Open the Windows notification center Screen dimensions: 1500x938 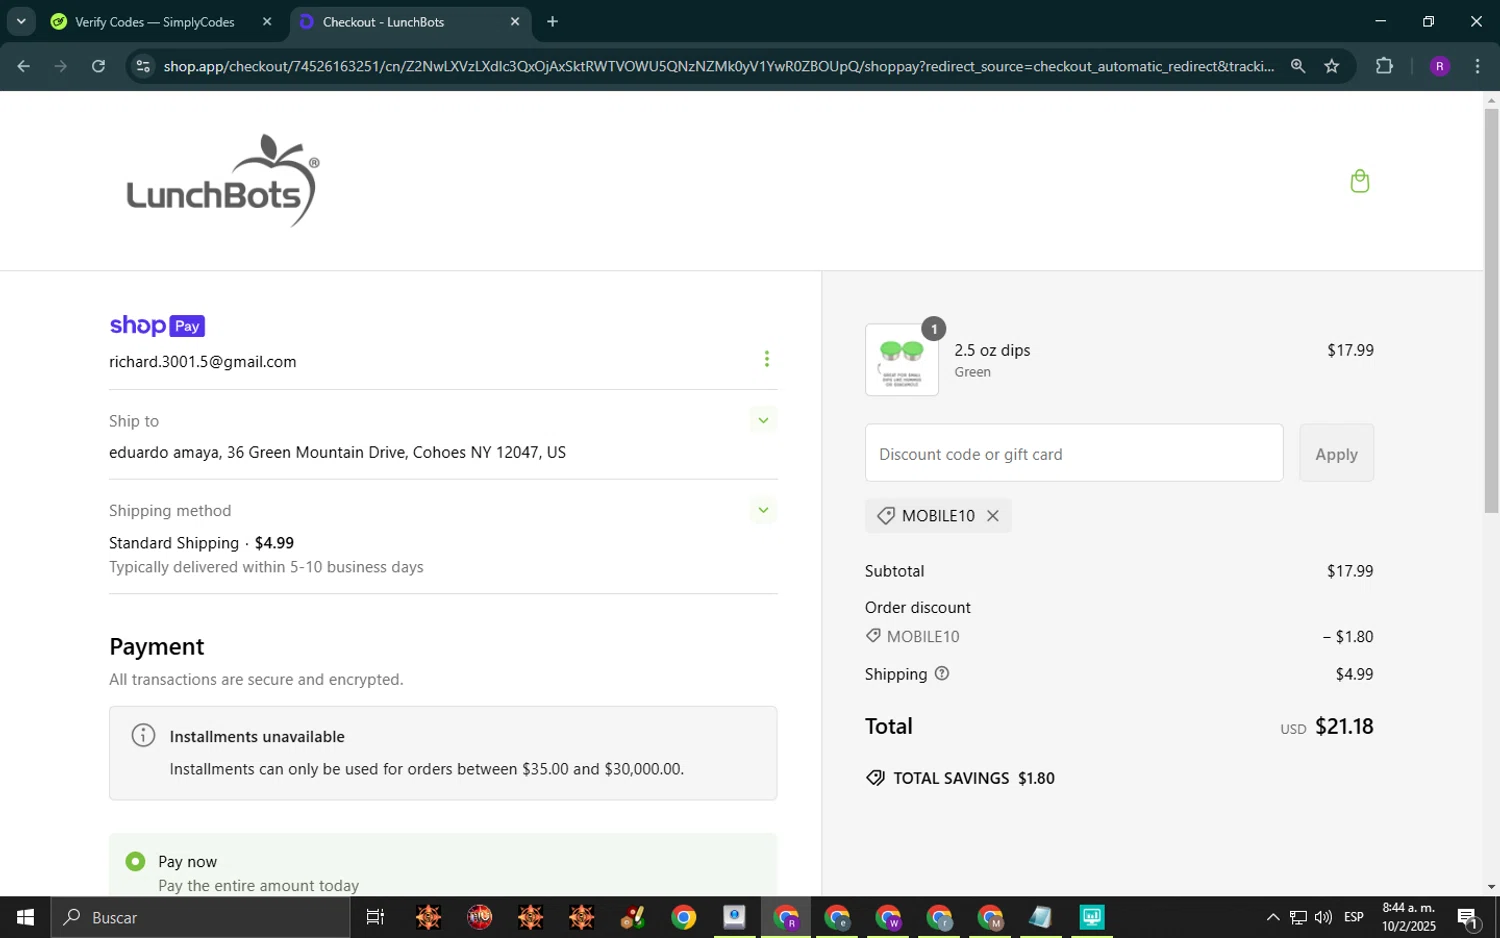(1468, 917)
